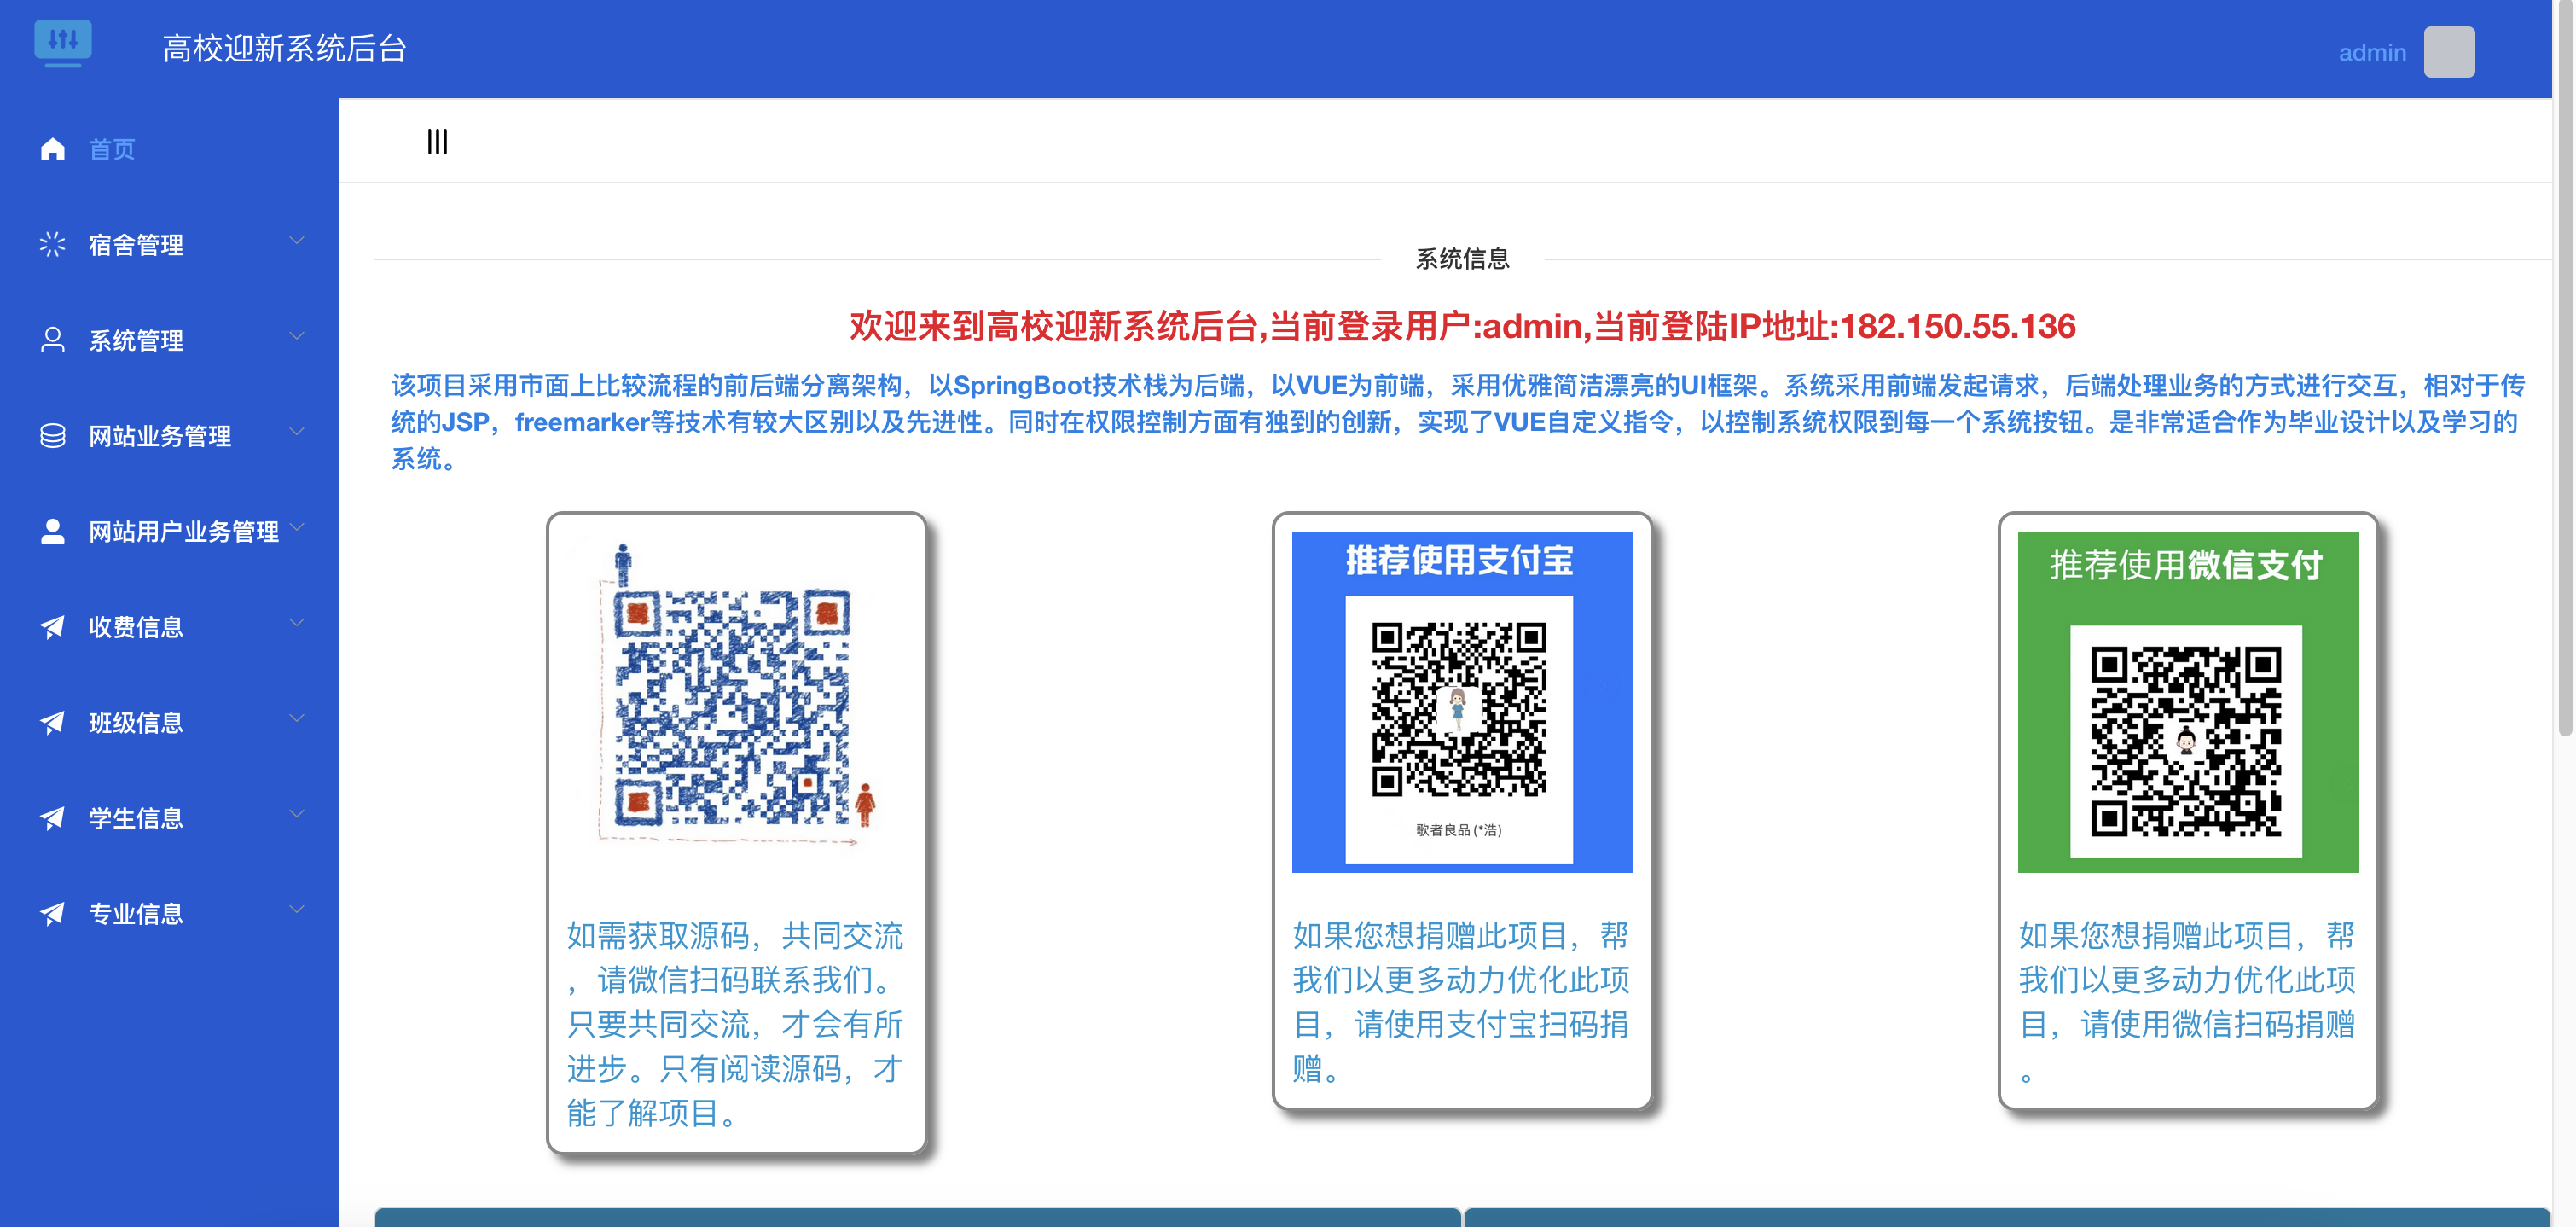This screenshot has width=2576, height=1227.
Task: Click the sparkle icon beside 宿舍管理
Action: 52,244
